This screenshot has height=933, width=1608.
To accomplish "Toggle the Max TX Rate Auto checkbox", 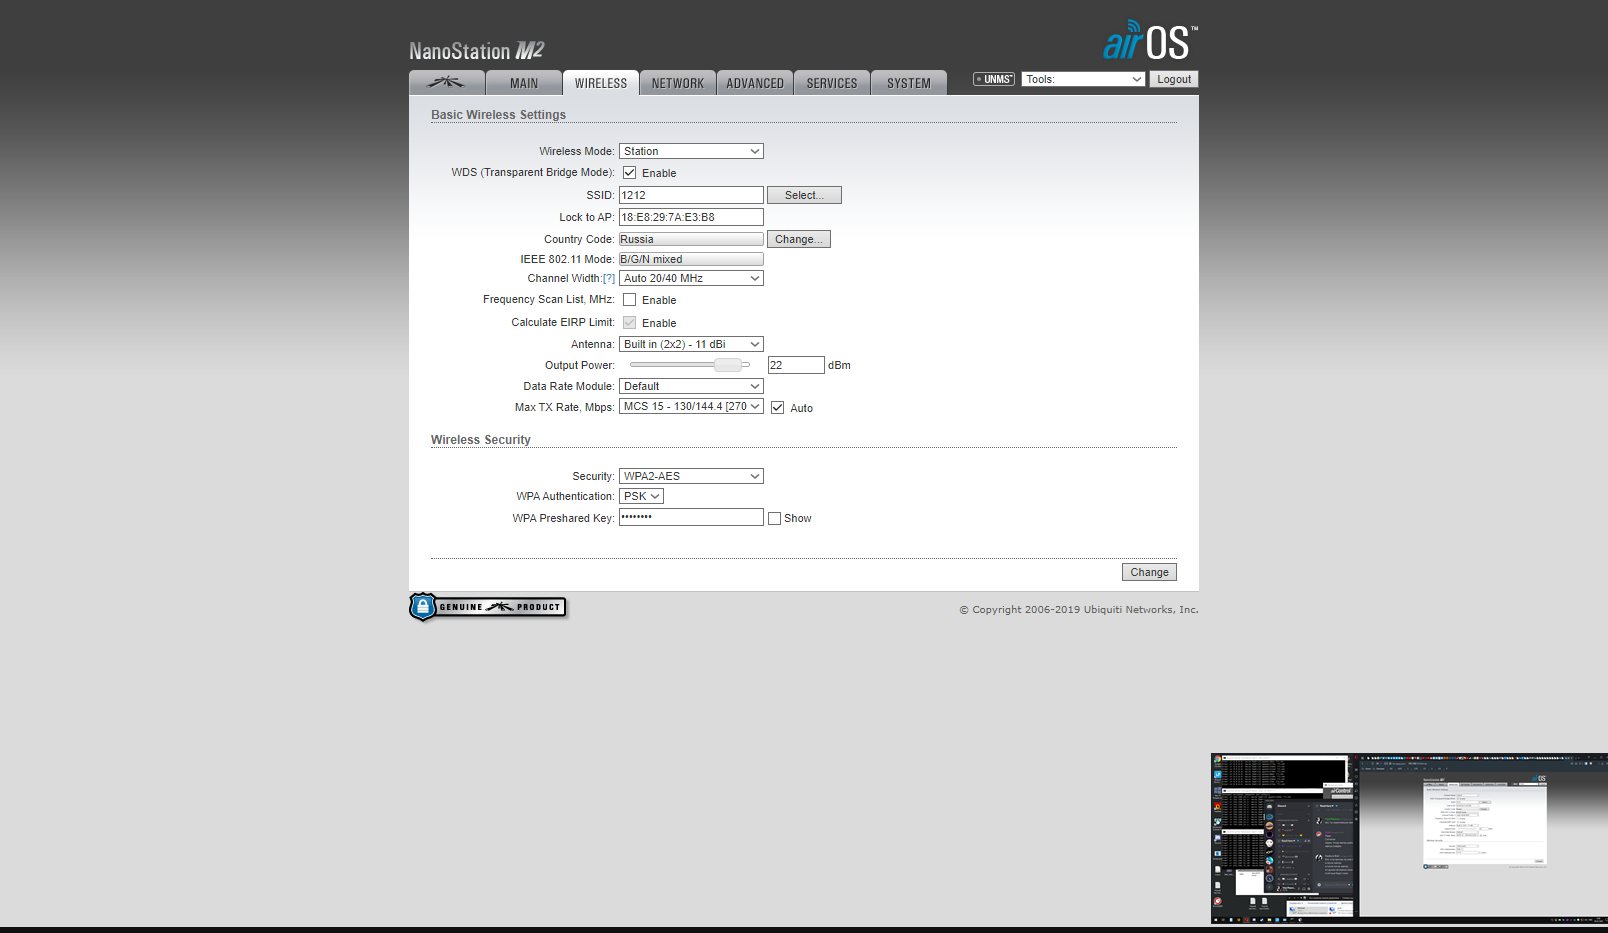I will 778,408.
